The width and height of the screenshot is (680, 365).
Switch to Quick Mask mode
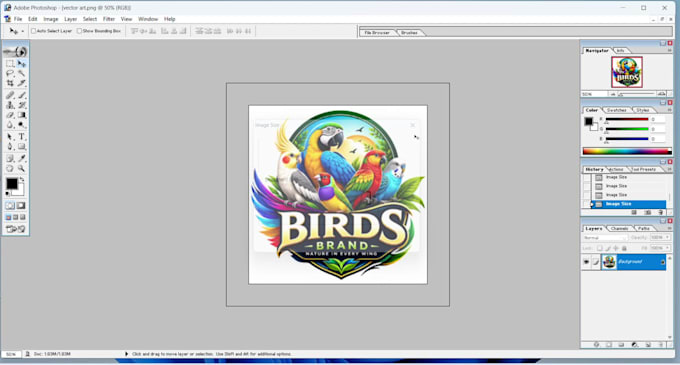pos(21,205)
